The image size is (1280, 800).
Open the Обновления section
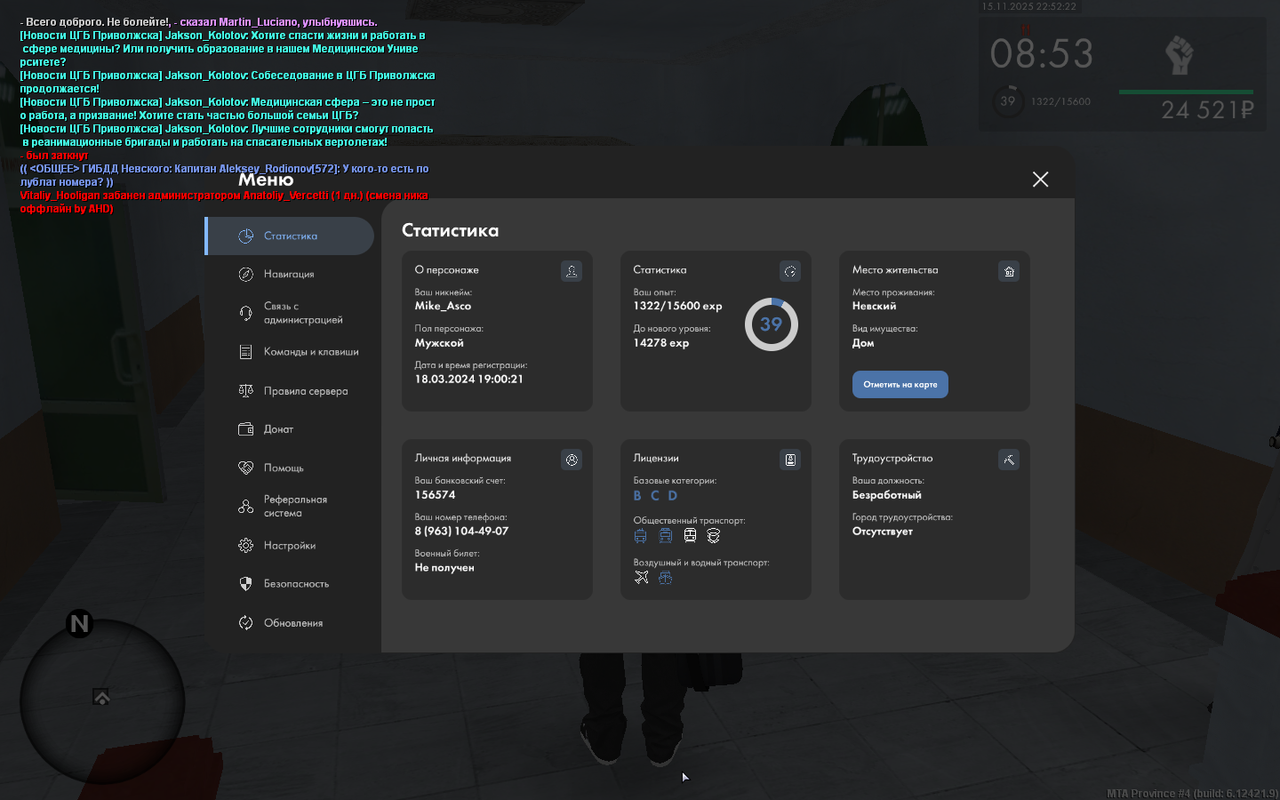coord(293,623)
